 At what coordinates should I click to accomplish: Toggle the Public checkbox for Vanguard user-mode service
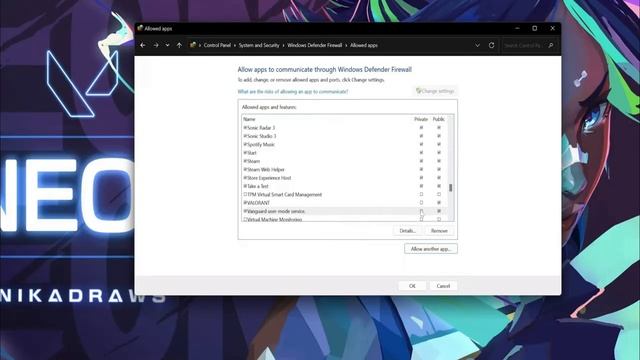[439, 211]
